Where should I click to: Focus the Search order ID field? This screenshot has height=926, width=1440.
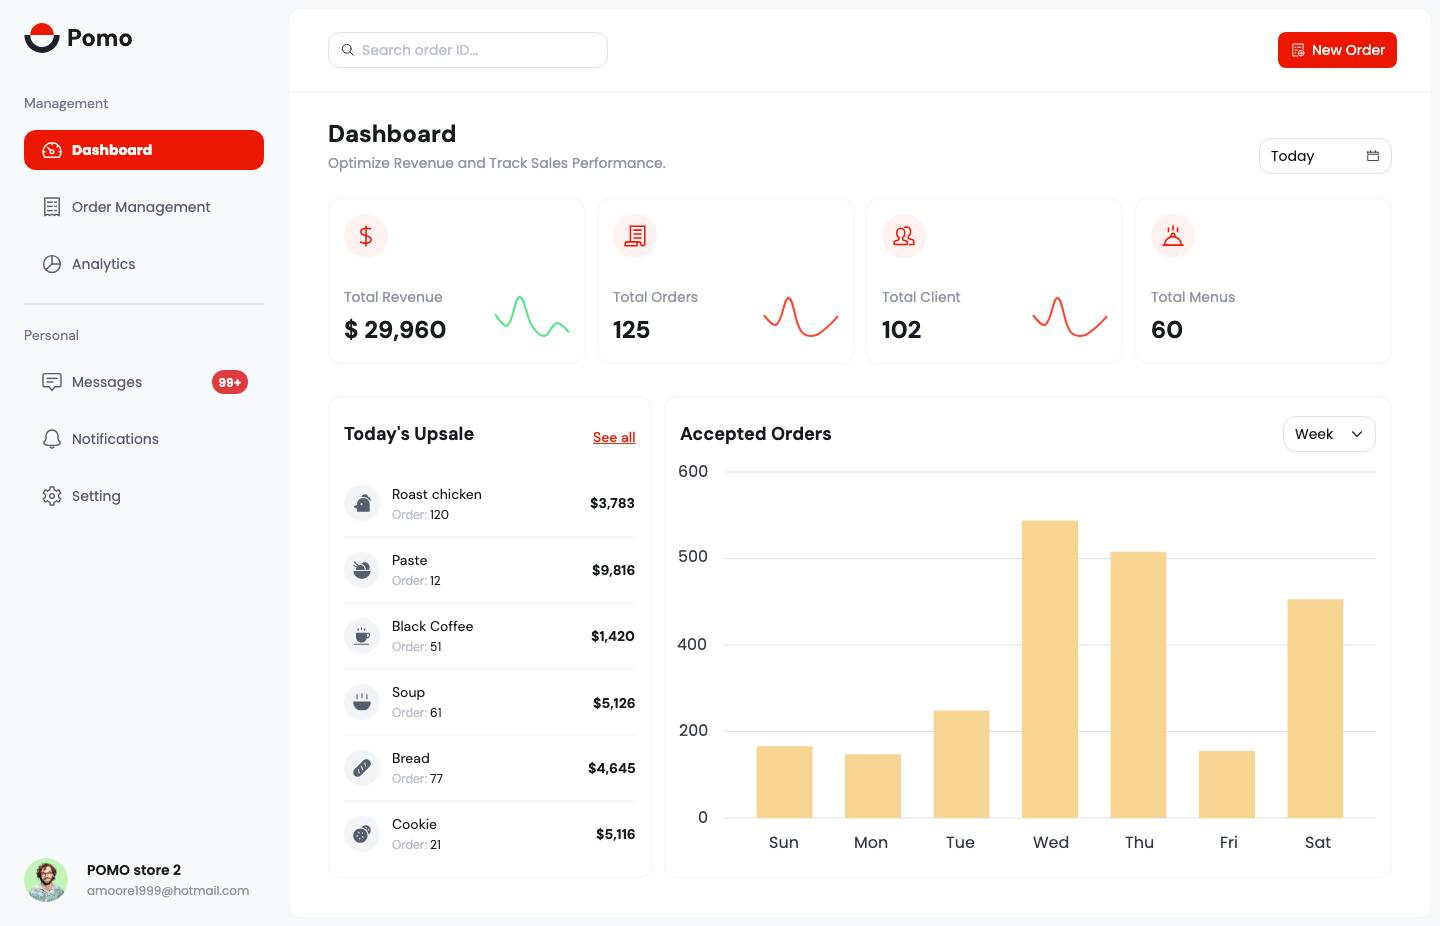(x=468, y=50)
